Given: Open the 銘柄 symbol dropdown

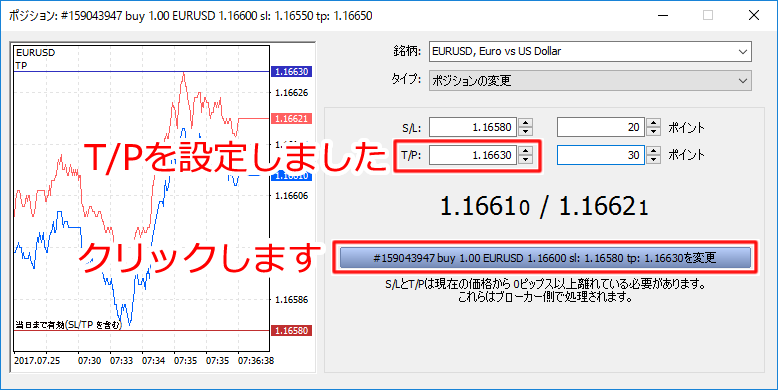Looking at the screenshot, I should click(590, 51).
